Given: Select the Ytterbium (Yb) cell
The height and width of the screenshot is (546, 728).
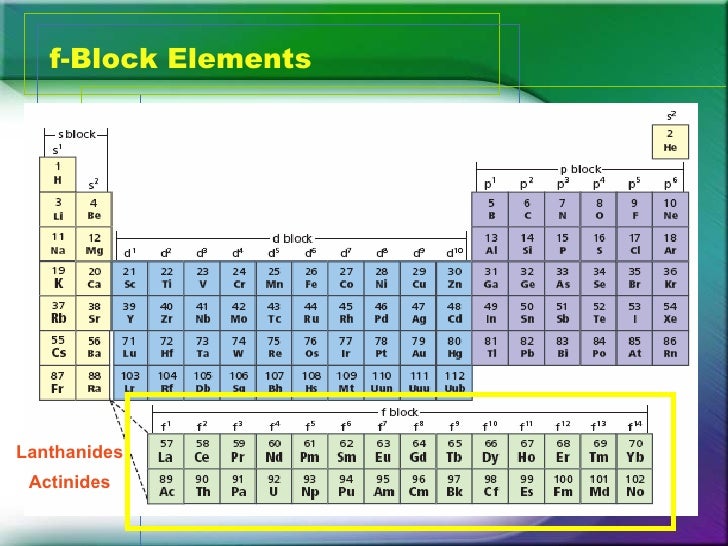Looking at the screenshot, I should pos(635,451).
